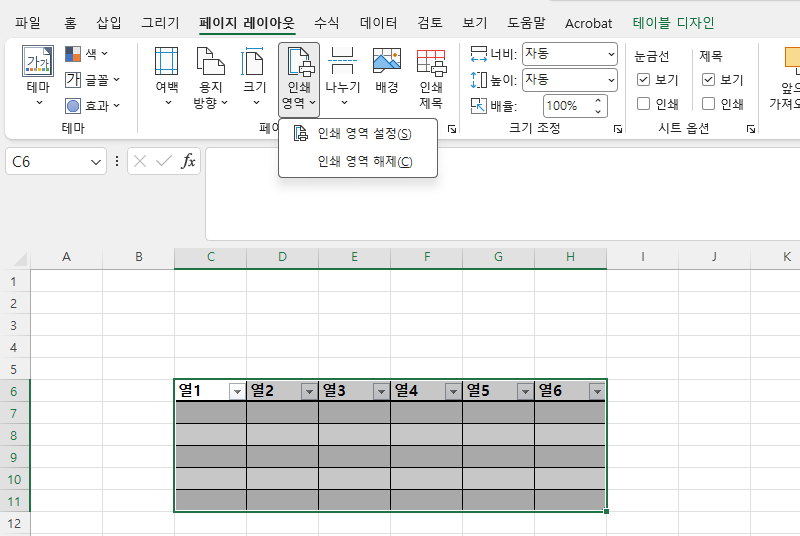The width and height of the screenshot is (800, 536).
Task: Click the cancel X in formula bar
Action: pos(140,161)
